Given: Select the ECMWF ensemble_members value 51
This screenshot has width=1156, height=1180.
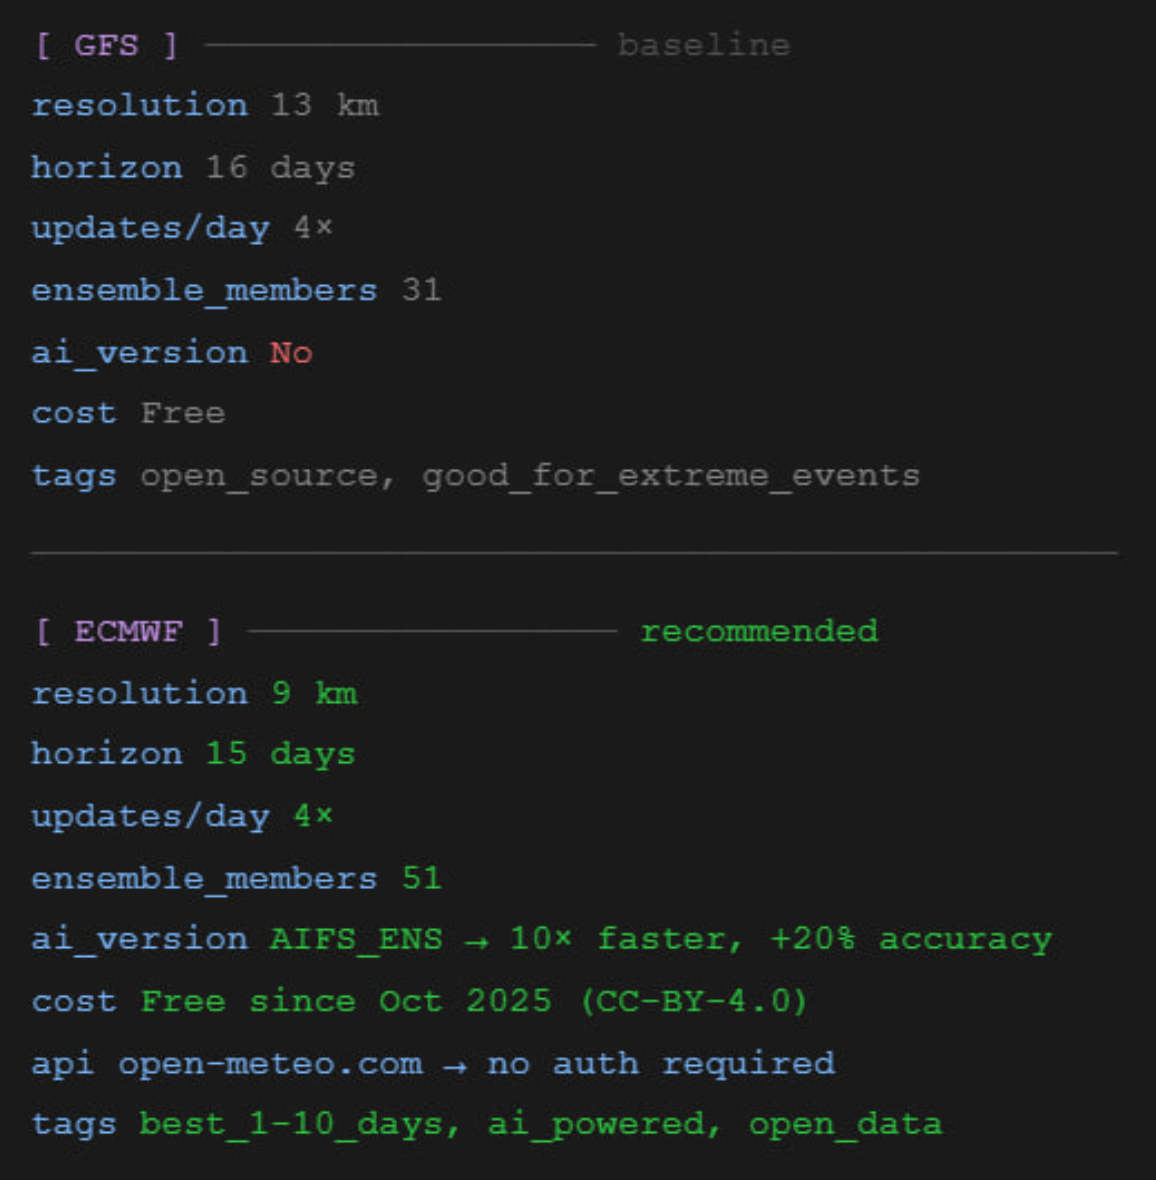Looking at the screenshot, I should pos(421,879).
